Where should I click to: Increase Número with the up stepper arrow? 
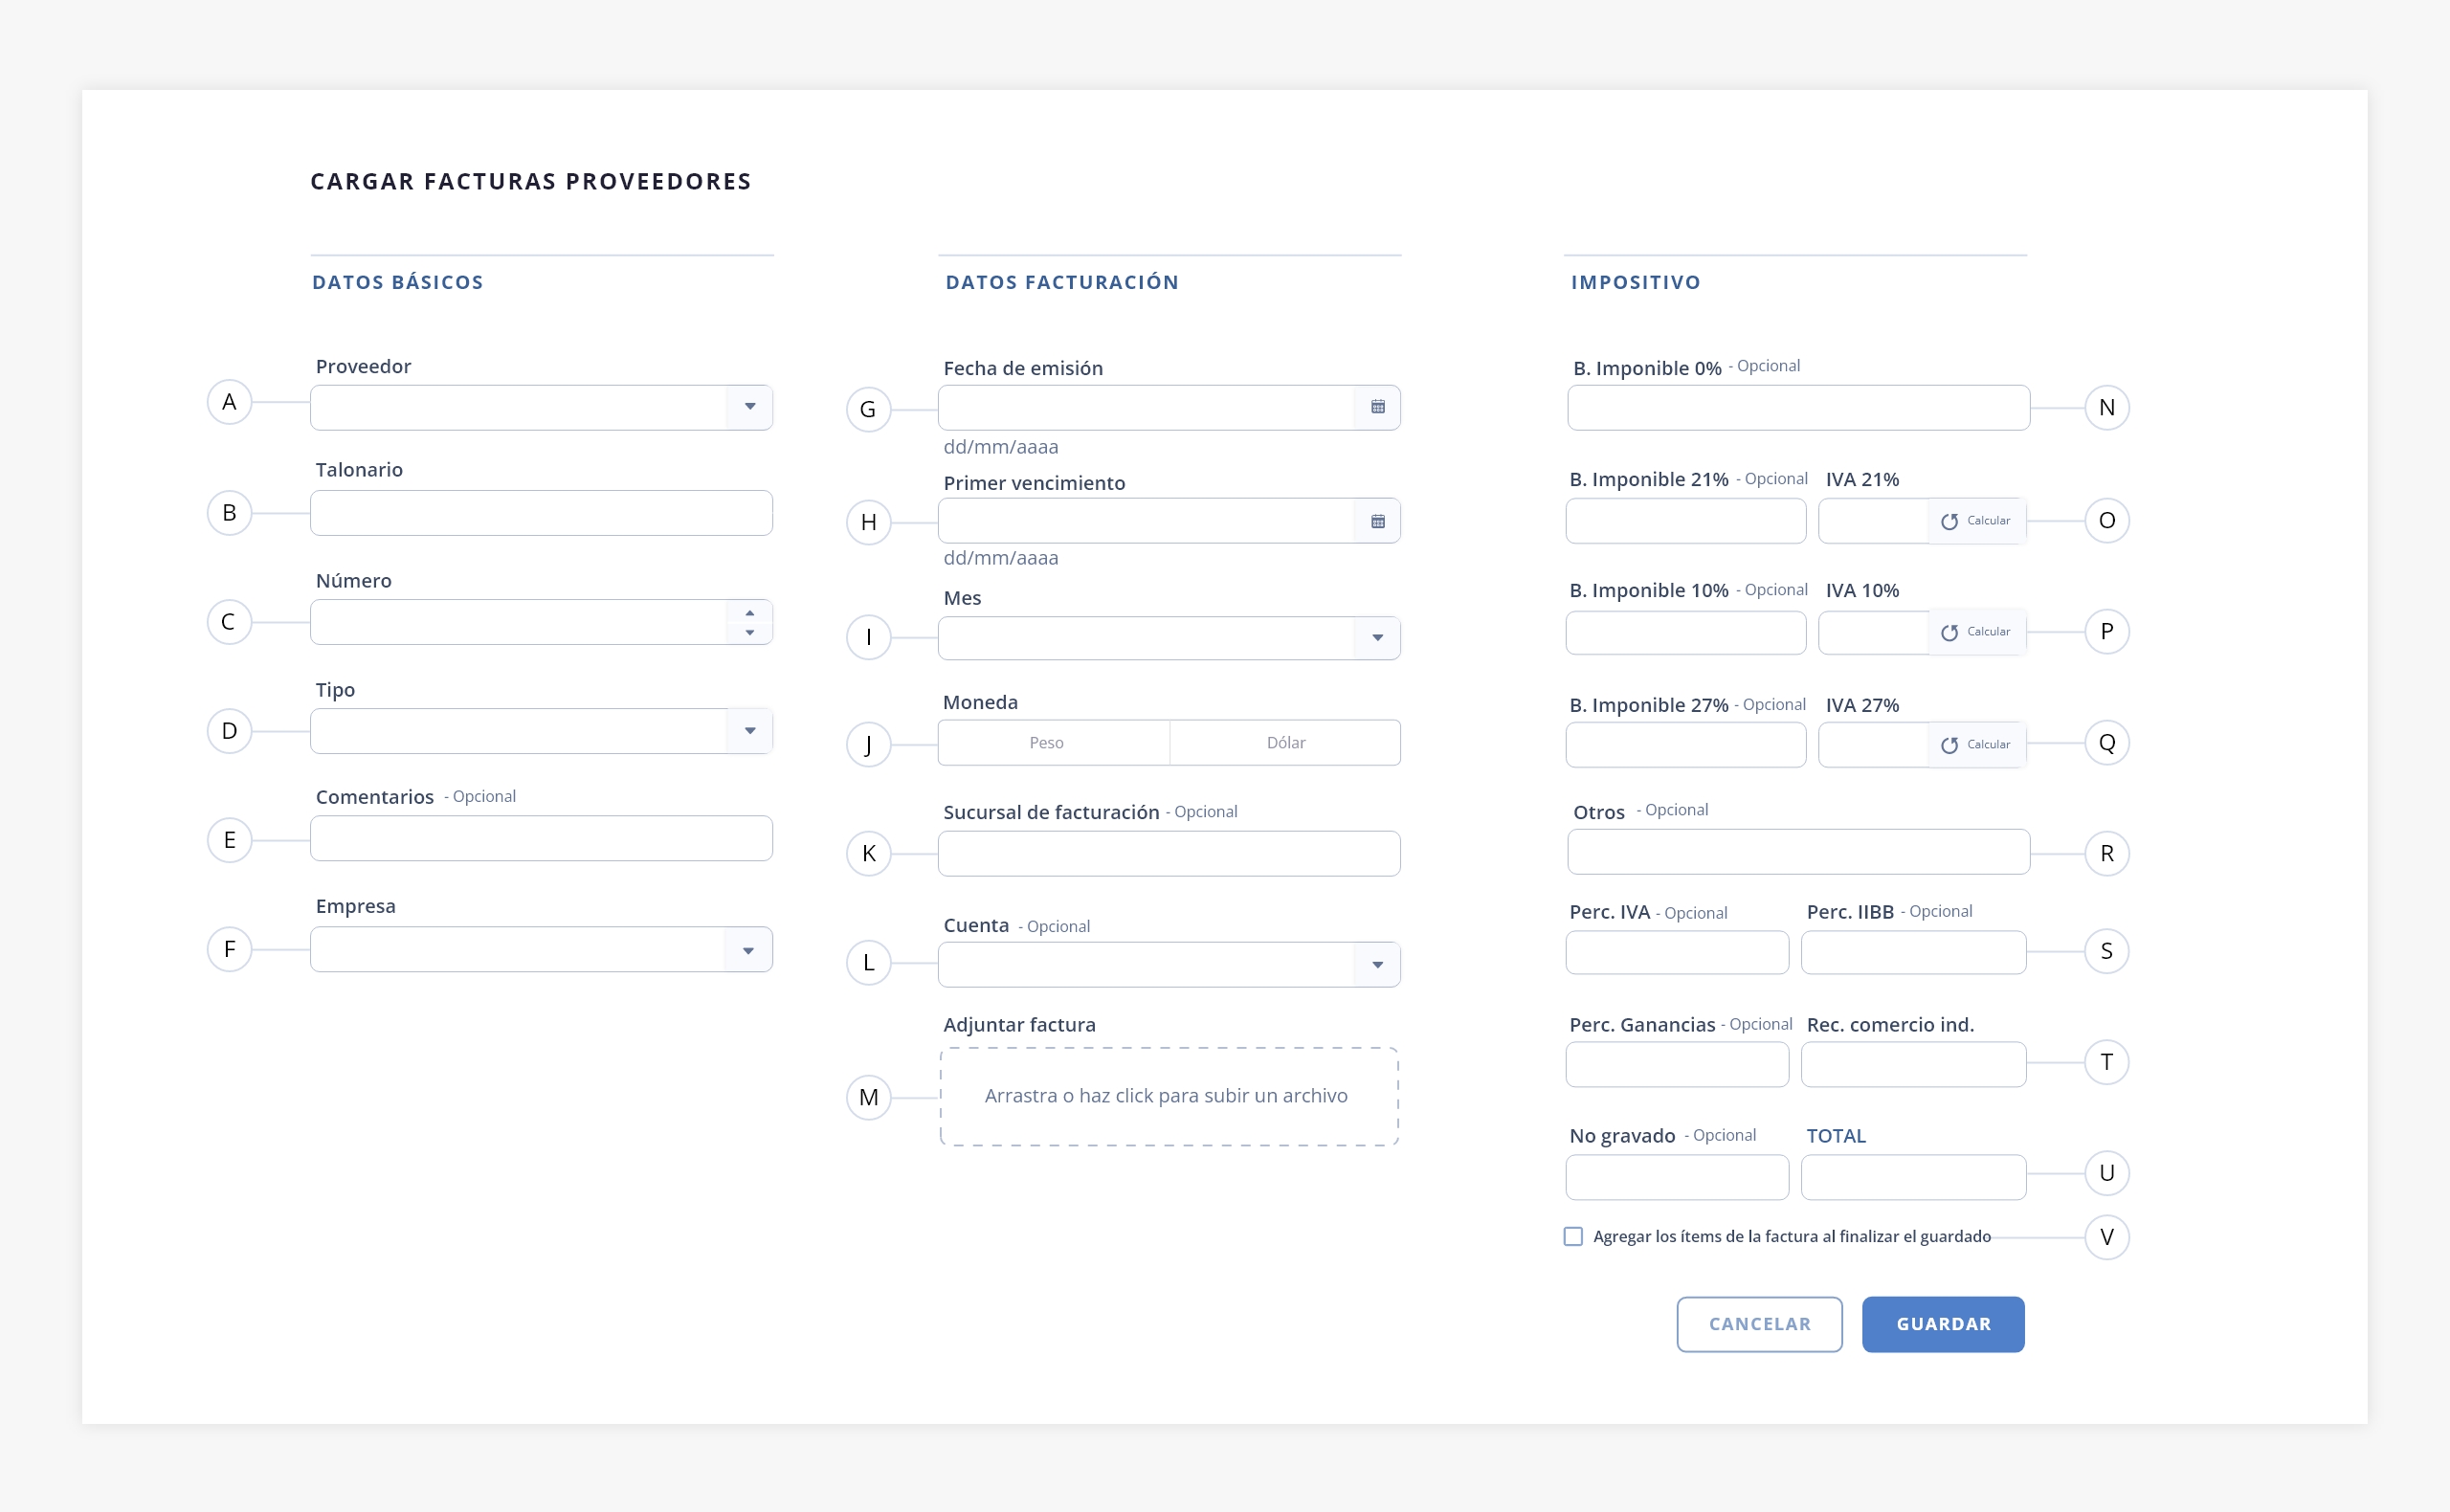[749, 613]
